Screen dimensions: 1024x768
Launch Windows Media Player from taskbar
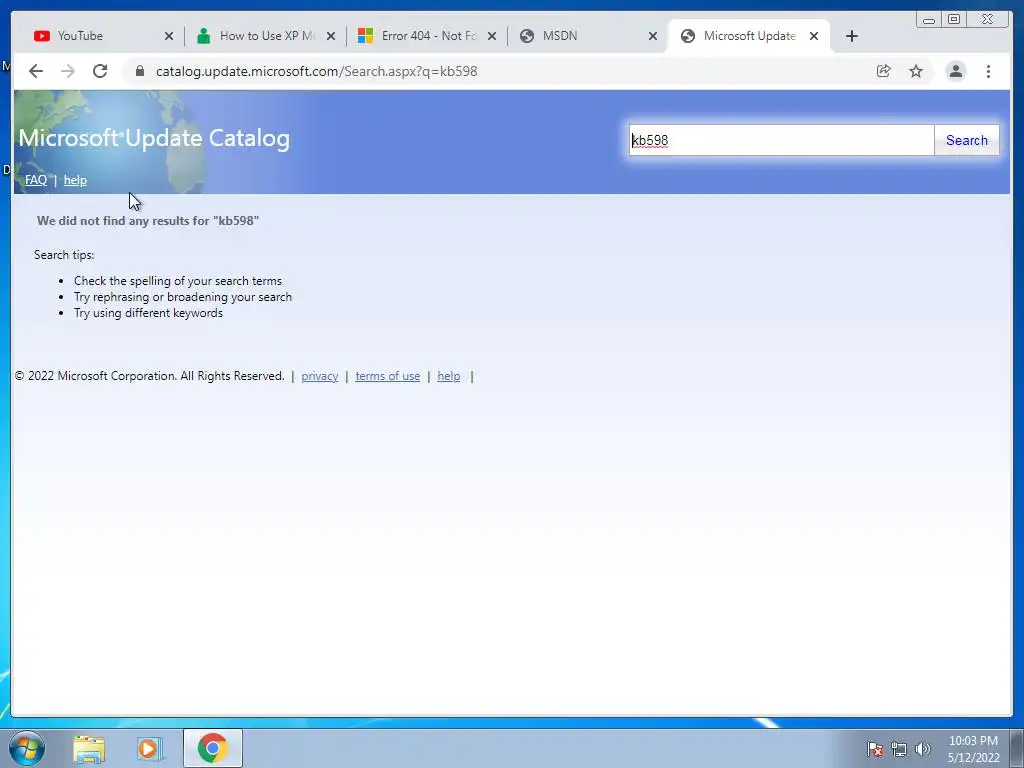[x=150, y=748]
